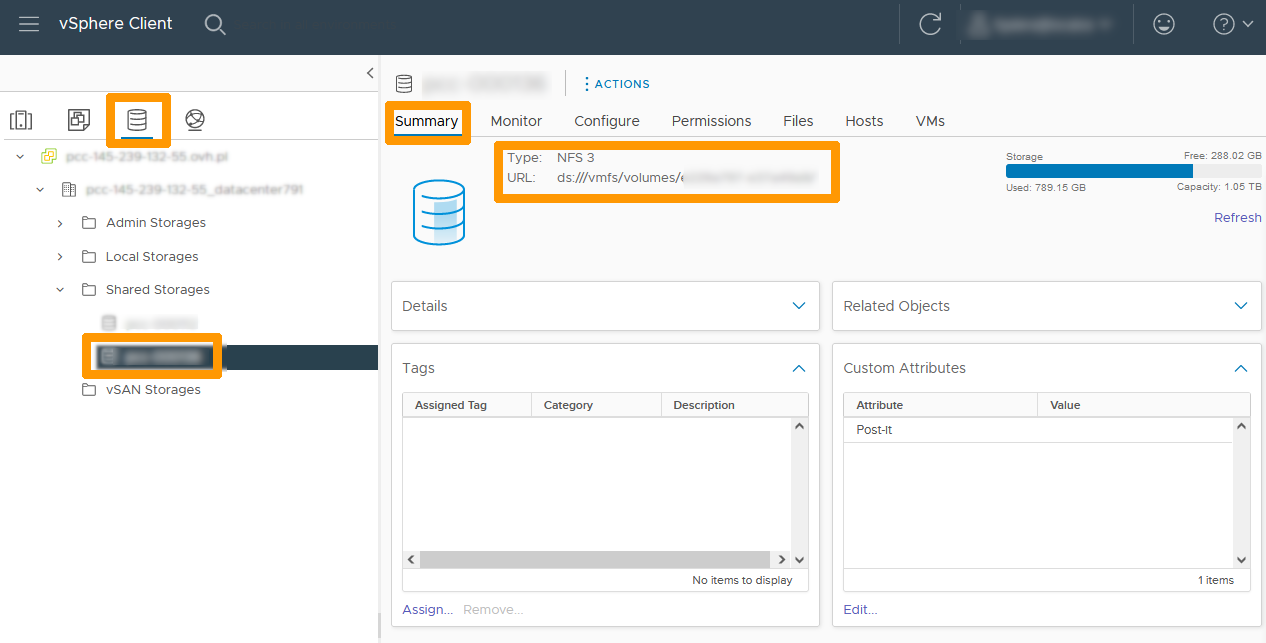Switch to Hosts and Clusters inventory view
The image size is (1266, 643).
21,120
